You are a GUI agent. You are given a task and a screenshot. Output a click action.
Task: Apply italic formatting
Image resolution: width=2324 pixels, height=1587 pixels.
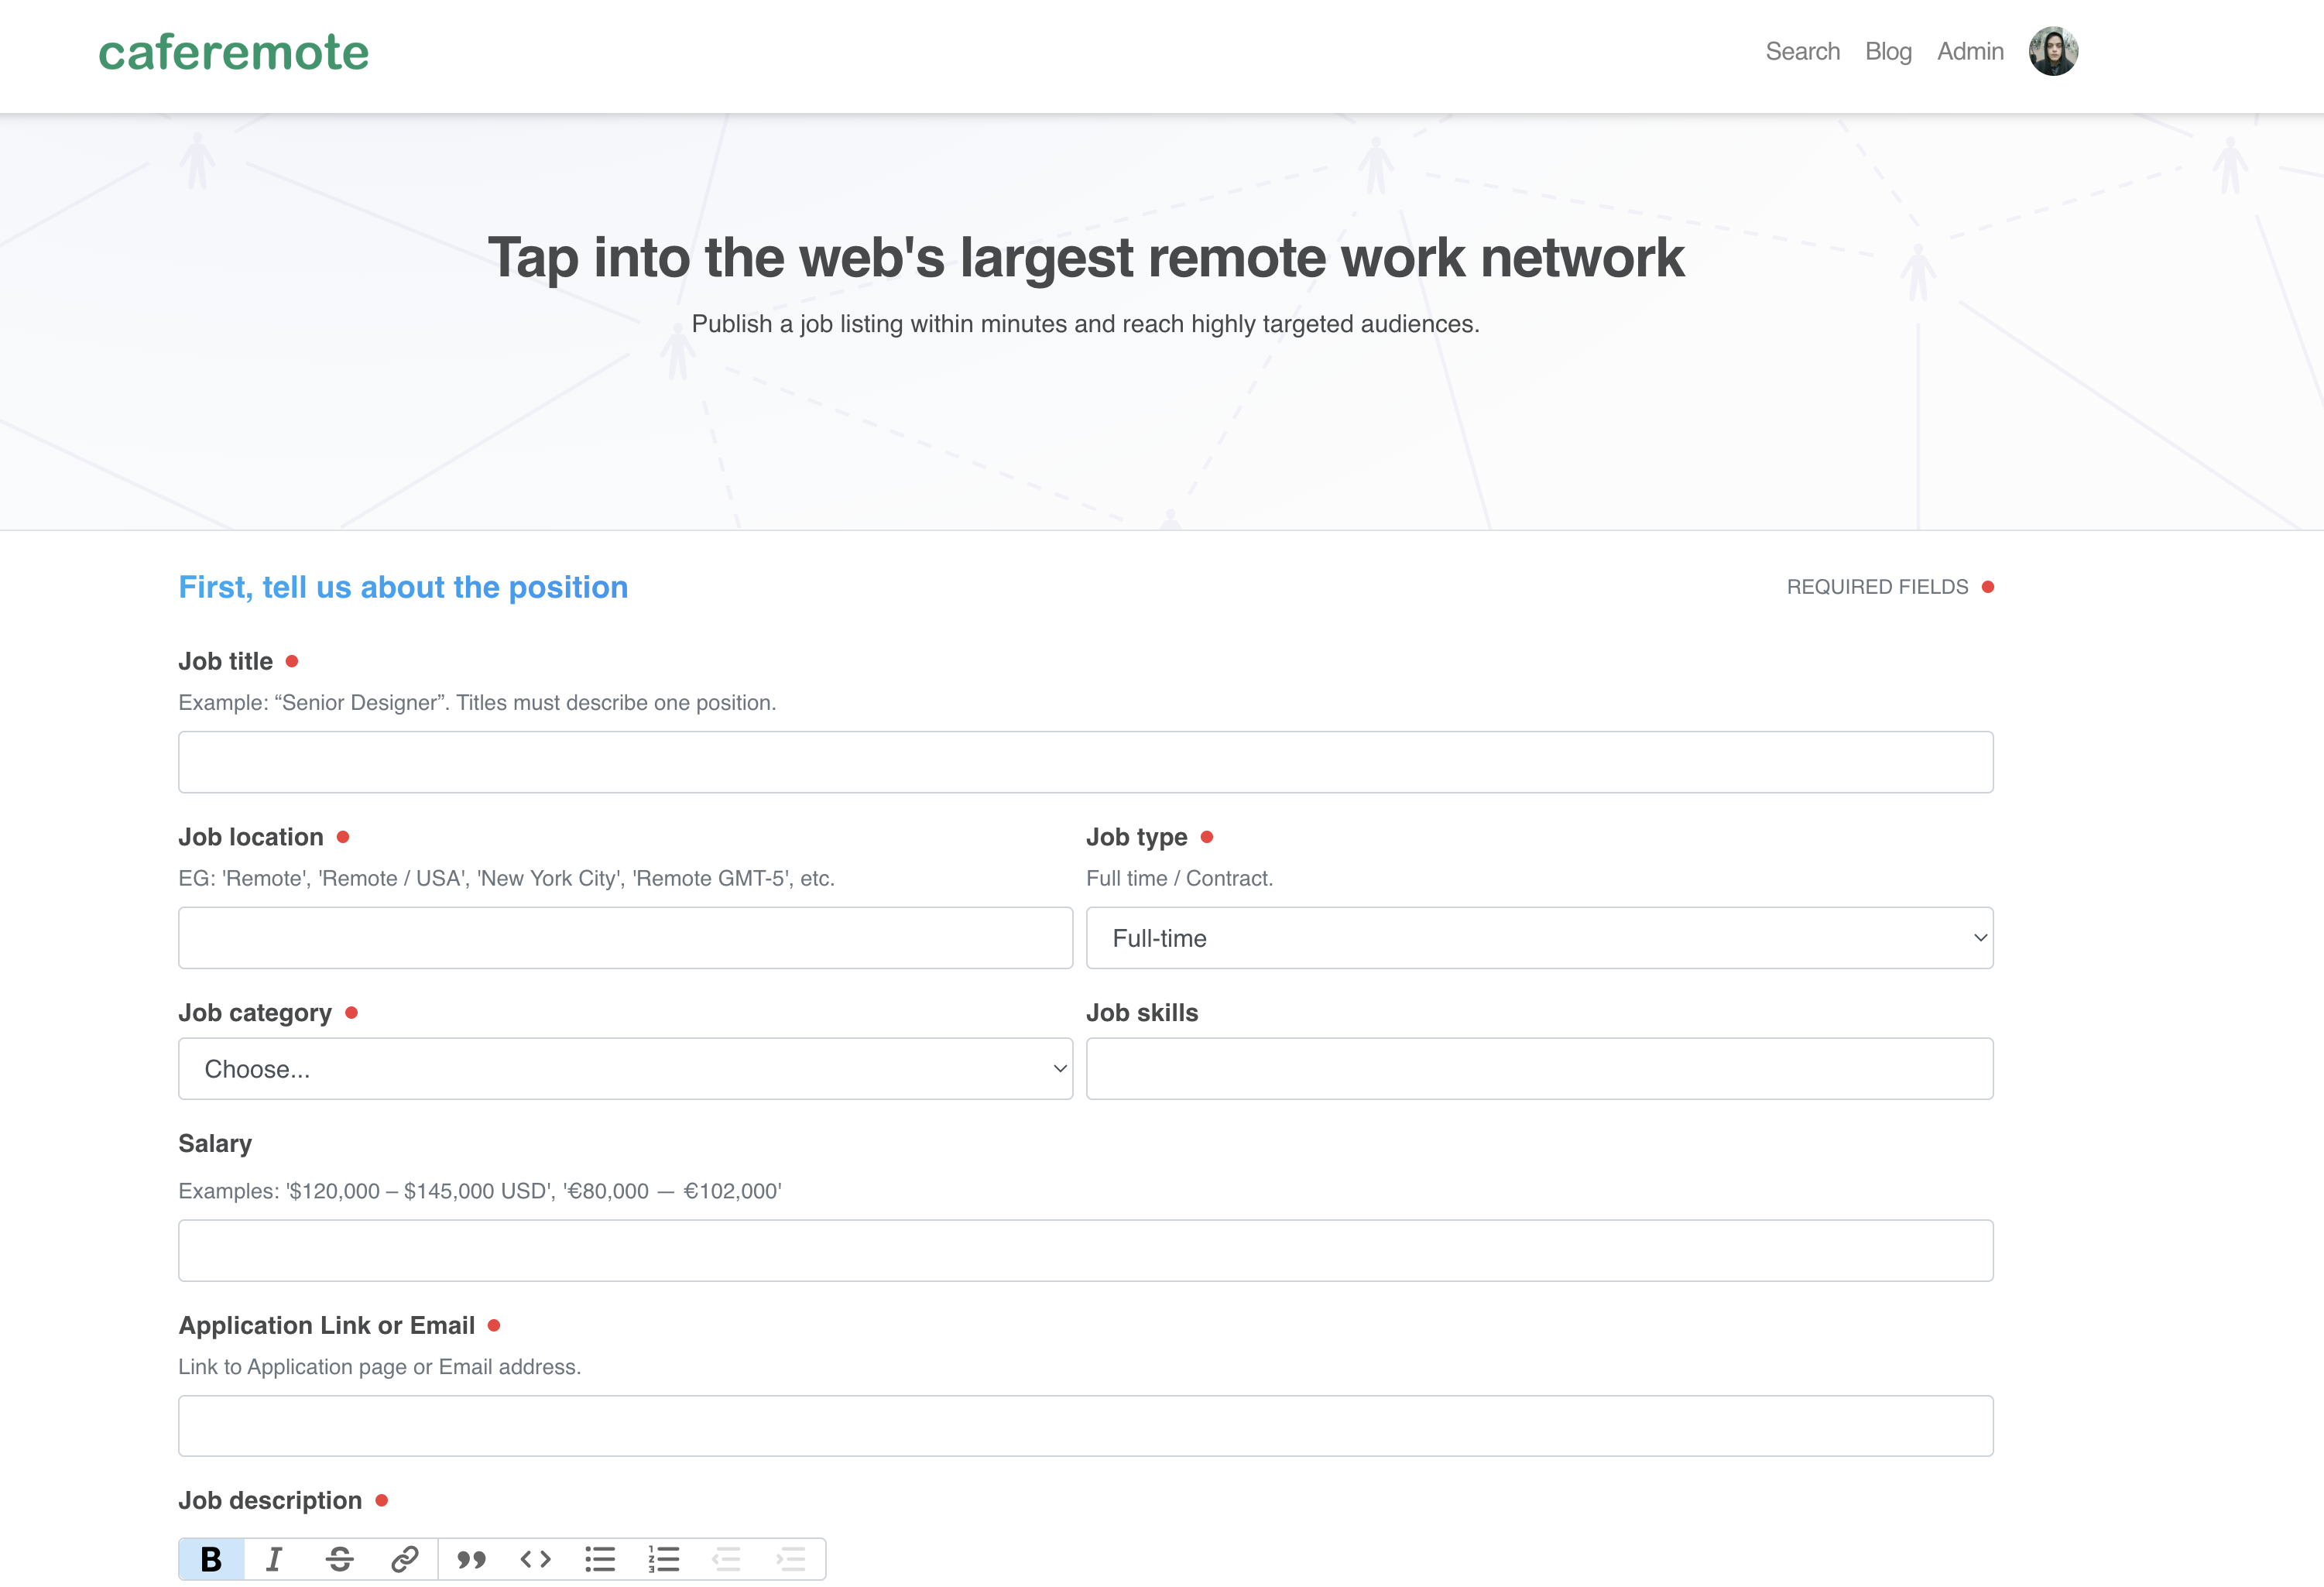[x=275, y=1558]
